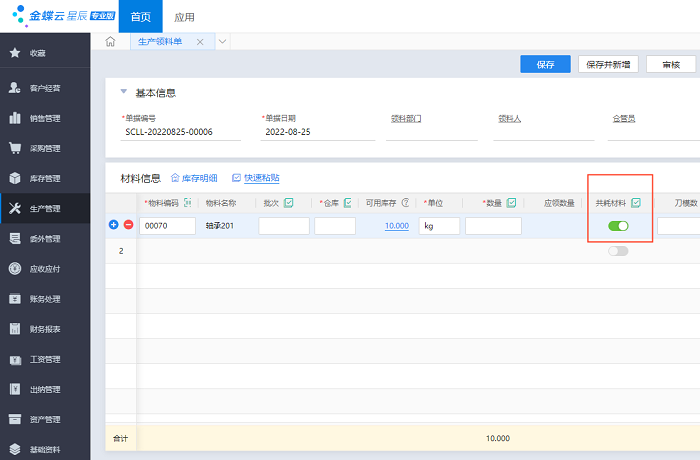Open tab list dropdown arrow
This screenshot has width=700, height=460.
coord(222,42)
